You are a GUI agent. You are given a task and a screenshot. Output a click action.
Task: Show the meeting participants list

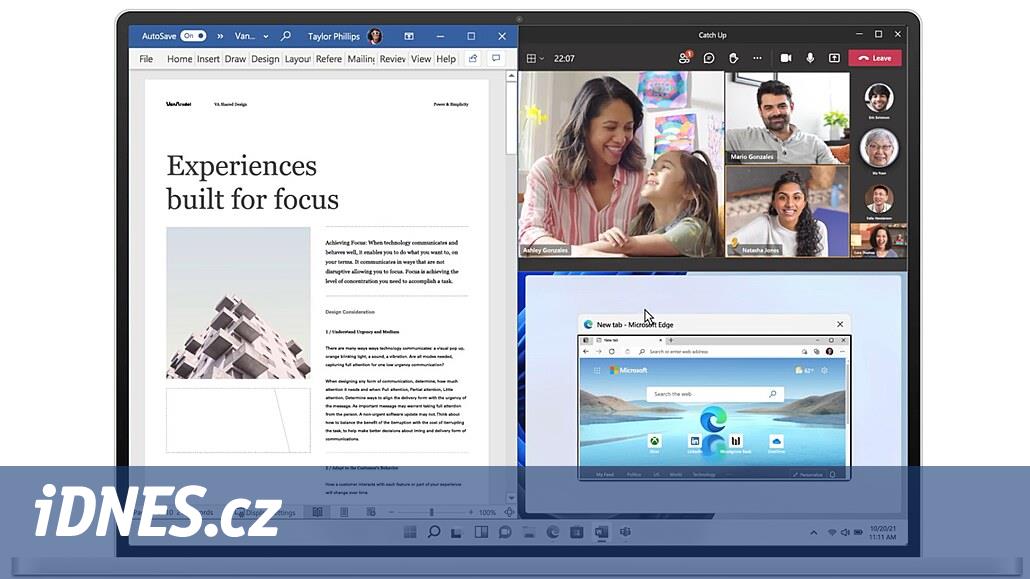(685, 58)
